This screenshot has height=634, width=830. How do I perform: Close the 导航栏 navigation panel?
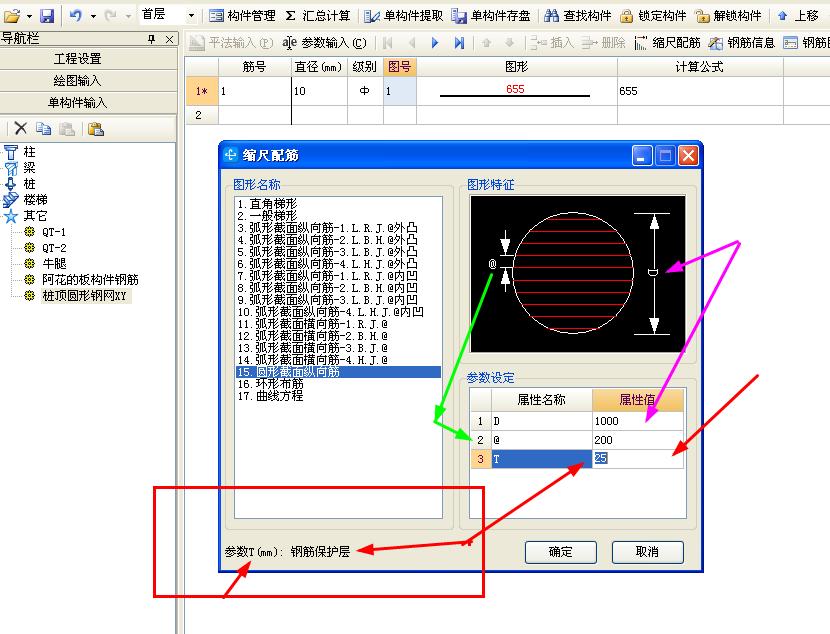(x=169, y=39)
